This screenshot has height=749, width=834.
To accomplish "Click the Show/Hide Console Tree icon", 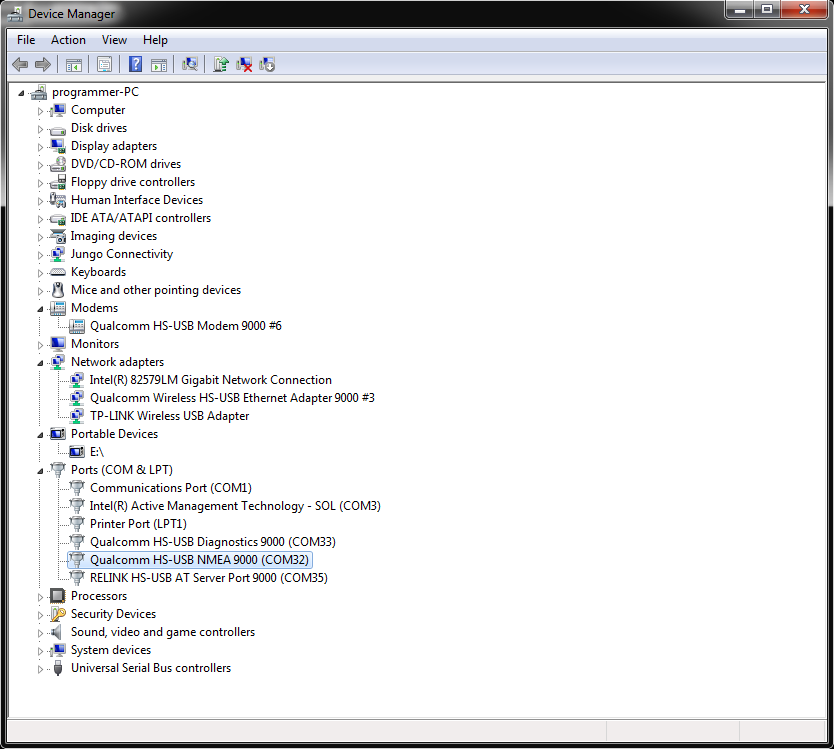I will pyautogui.click(x=73, y=65).
